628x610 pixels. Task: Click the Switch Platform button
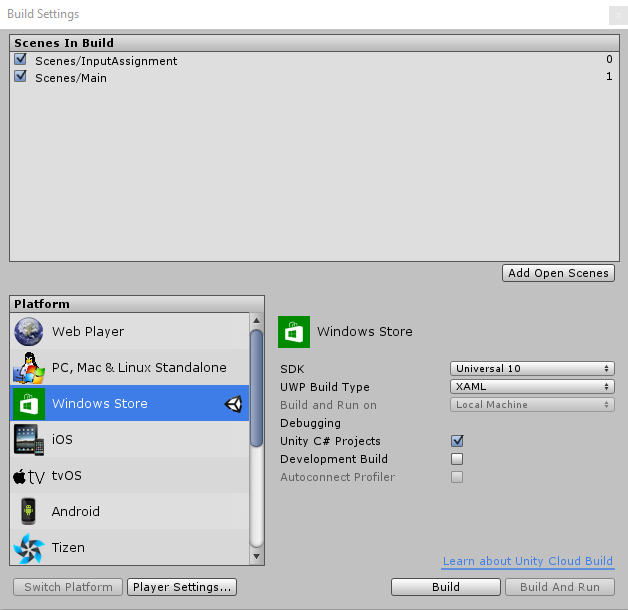coord(68,587)
